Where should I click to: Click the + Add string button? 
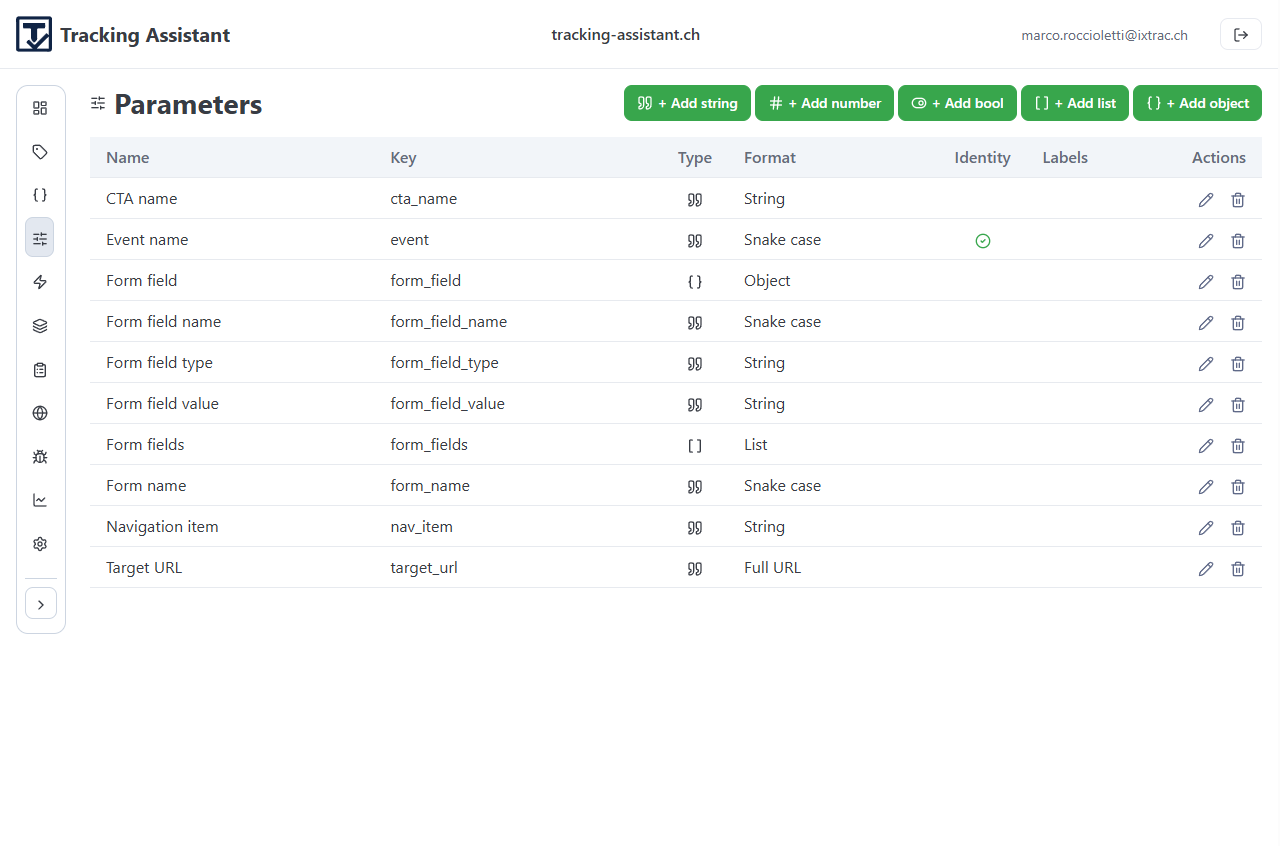click(x=687, y=103)
